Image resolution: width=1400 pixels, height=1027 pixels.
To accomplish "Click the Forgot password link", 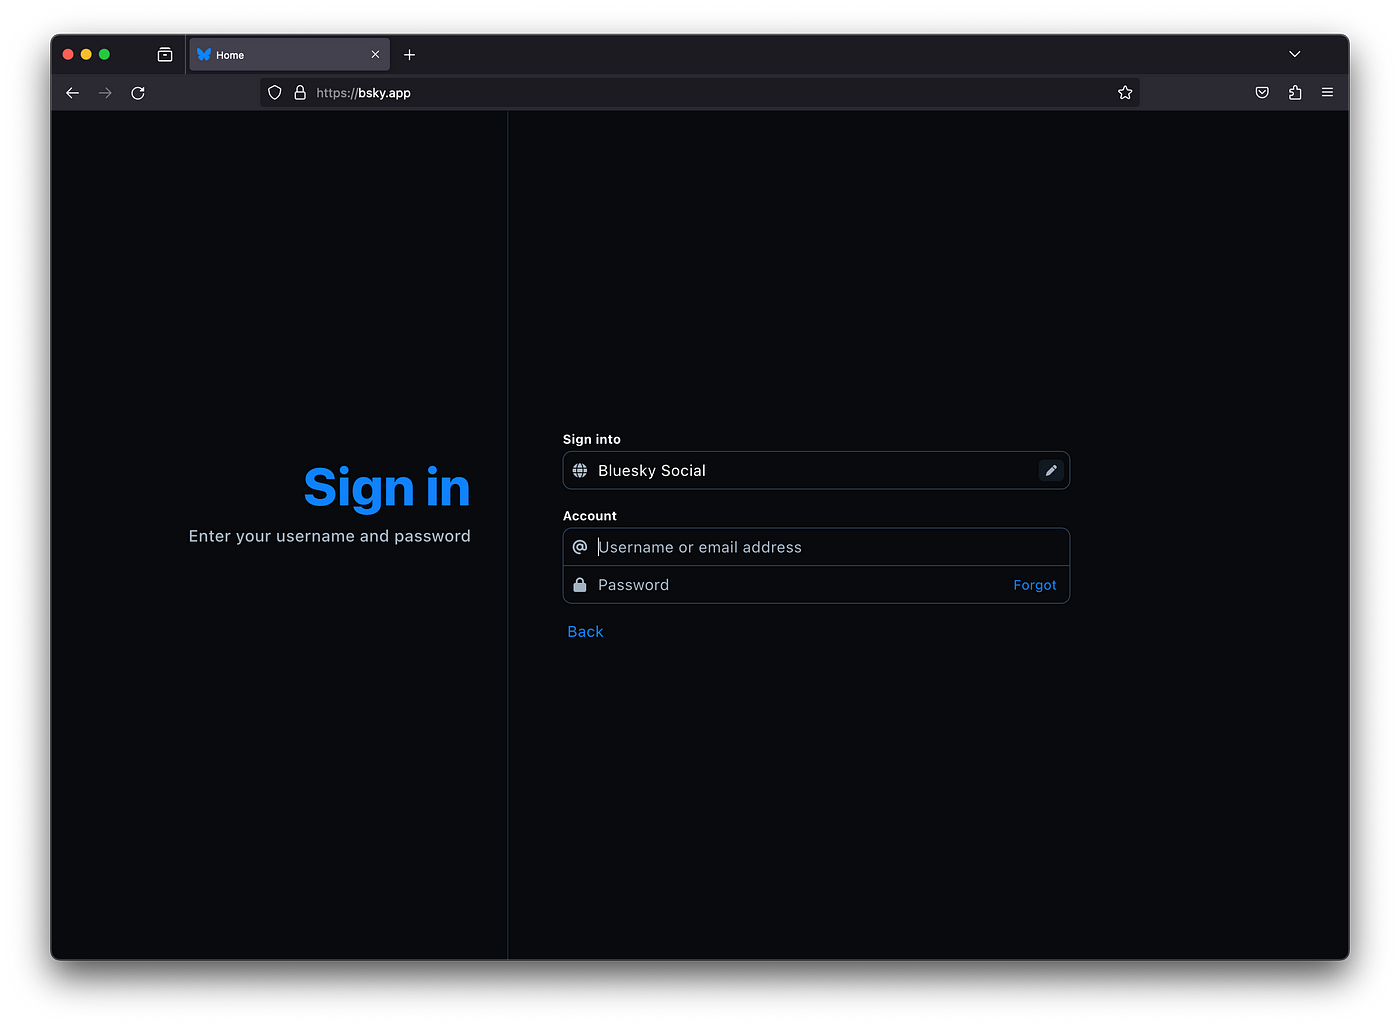I will pos(1035,585).
